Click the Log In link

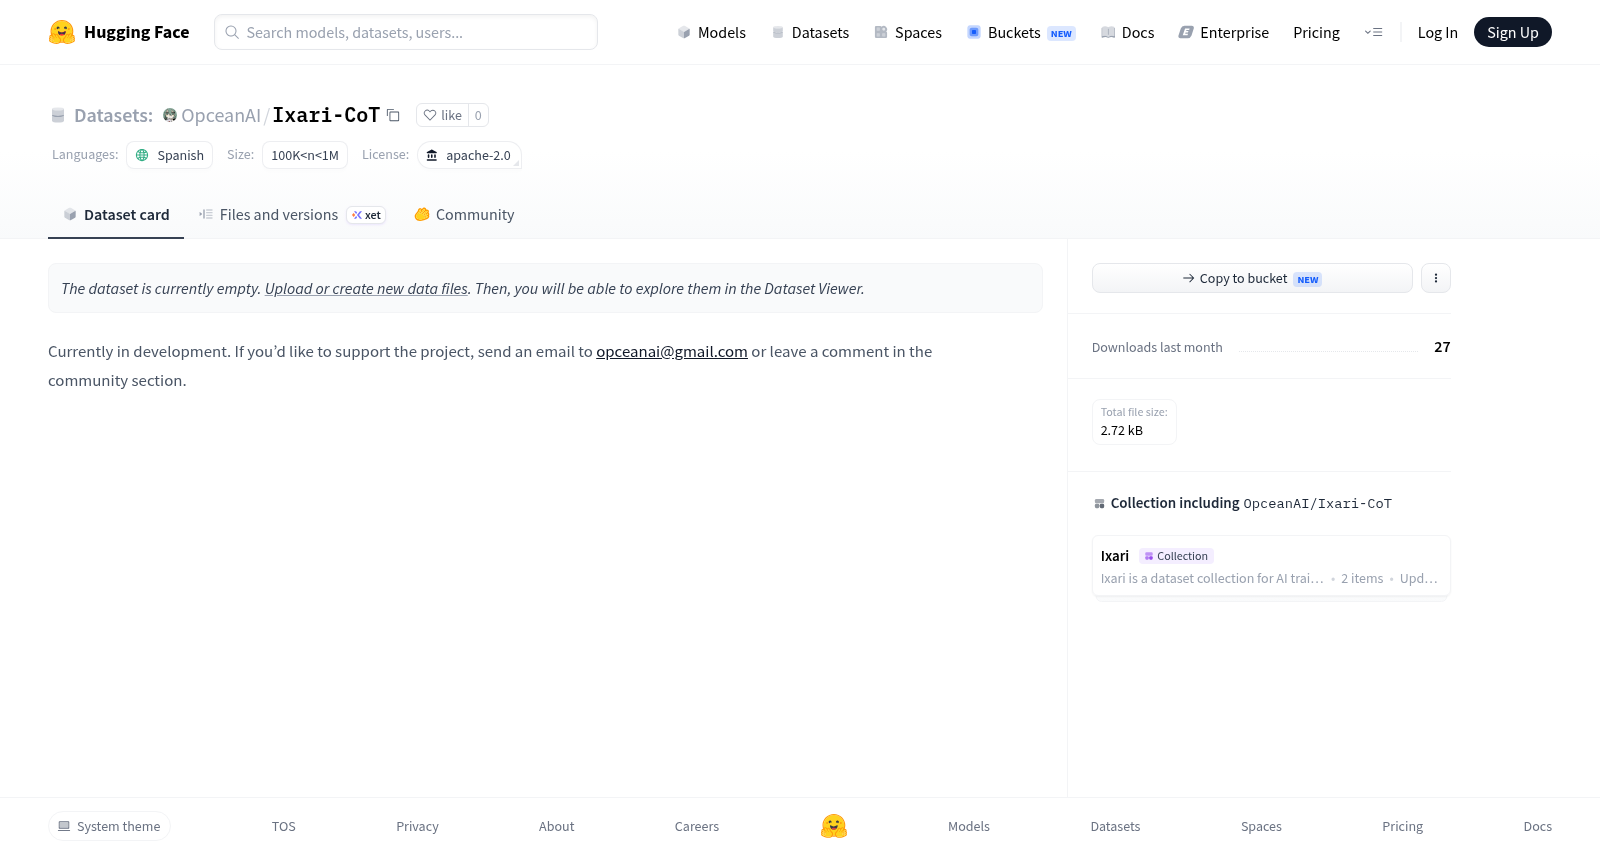coord(1437,32)
